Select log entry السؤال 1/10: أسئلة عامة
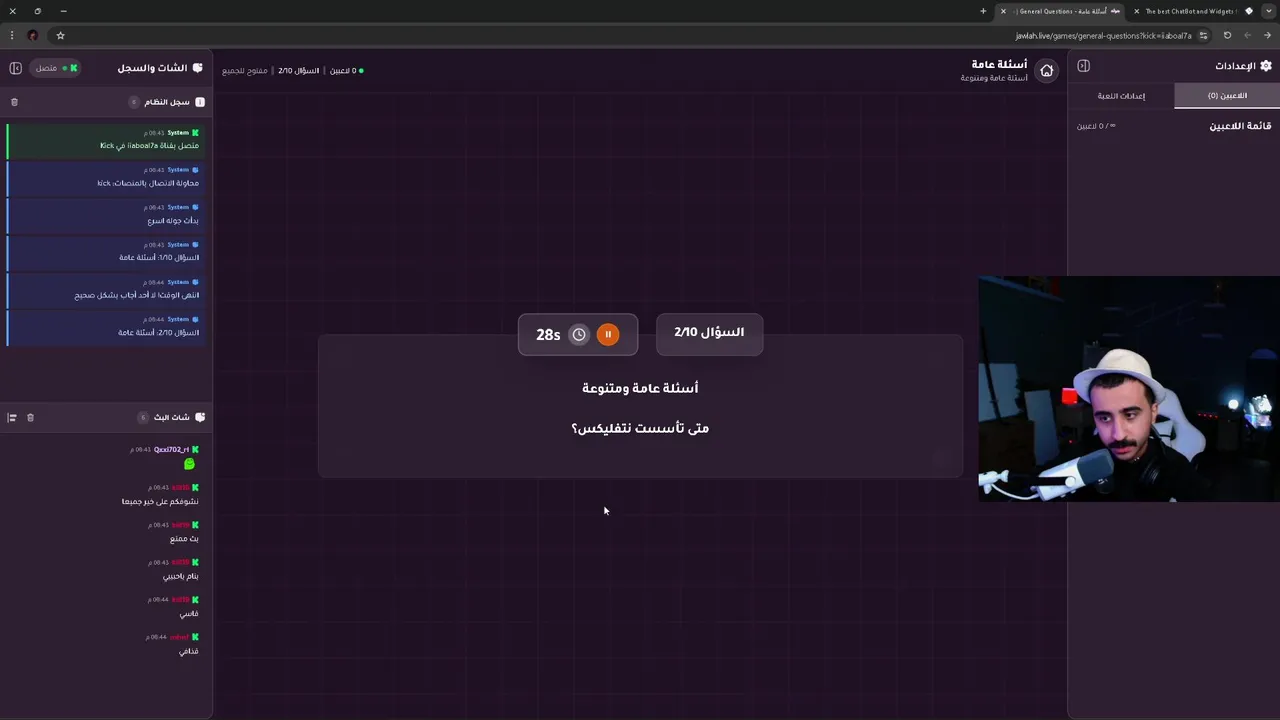 click(106, 252)
